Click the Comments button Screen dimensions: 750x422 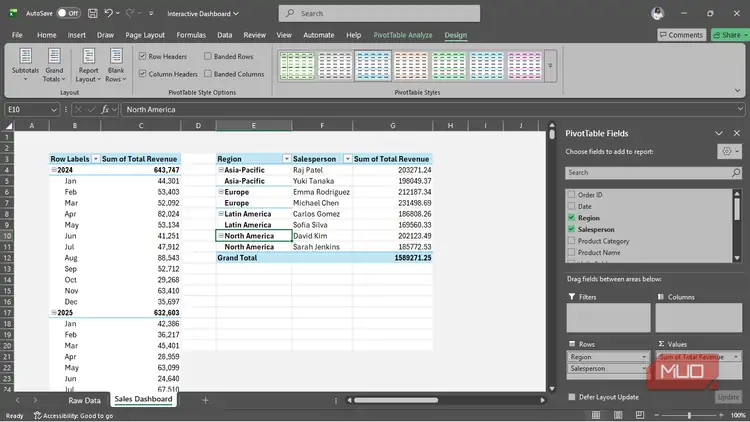681,35
